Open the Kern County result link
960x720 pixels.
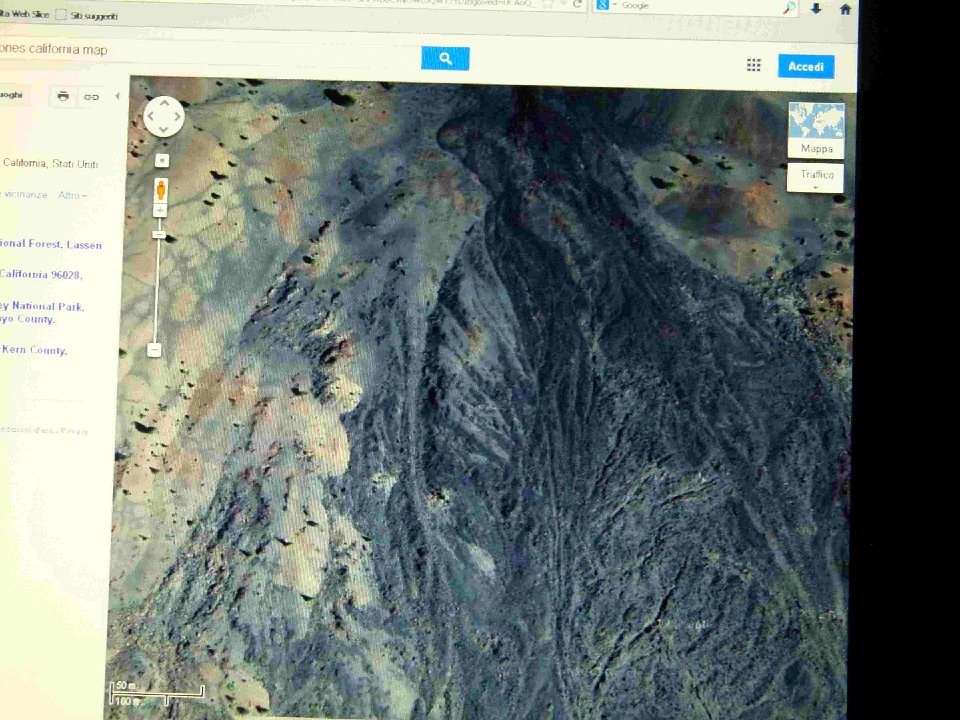point(34,350)
